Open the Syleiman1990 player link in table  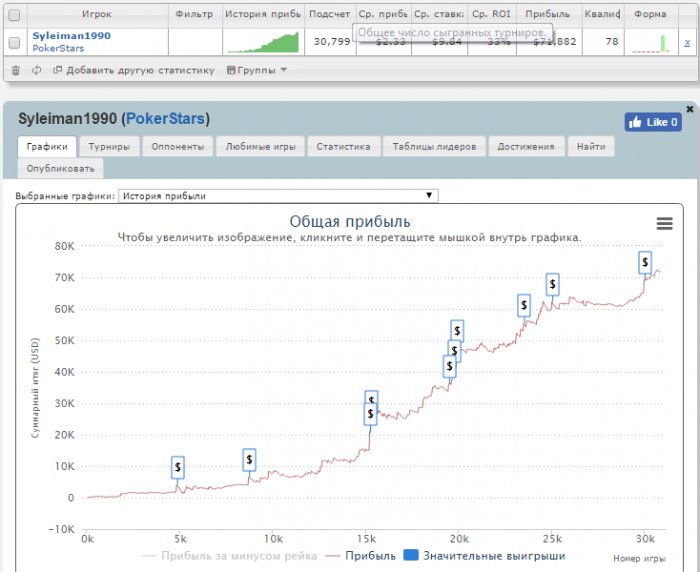71,35
